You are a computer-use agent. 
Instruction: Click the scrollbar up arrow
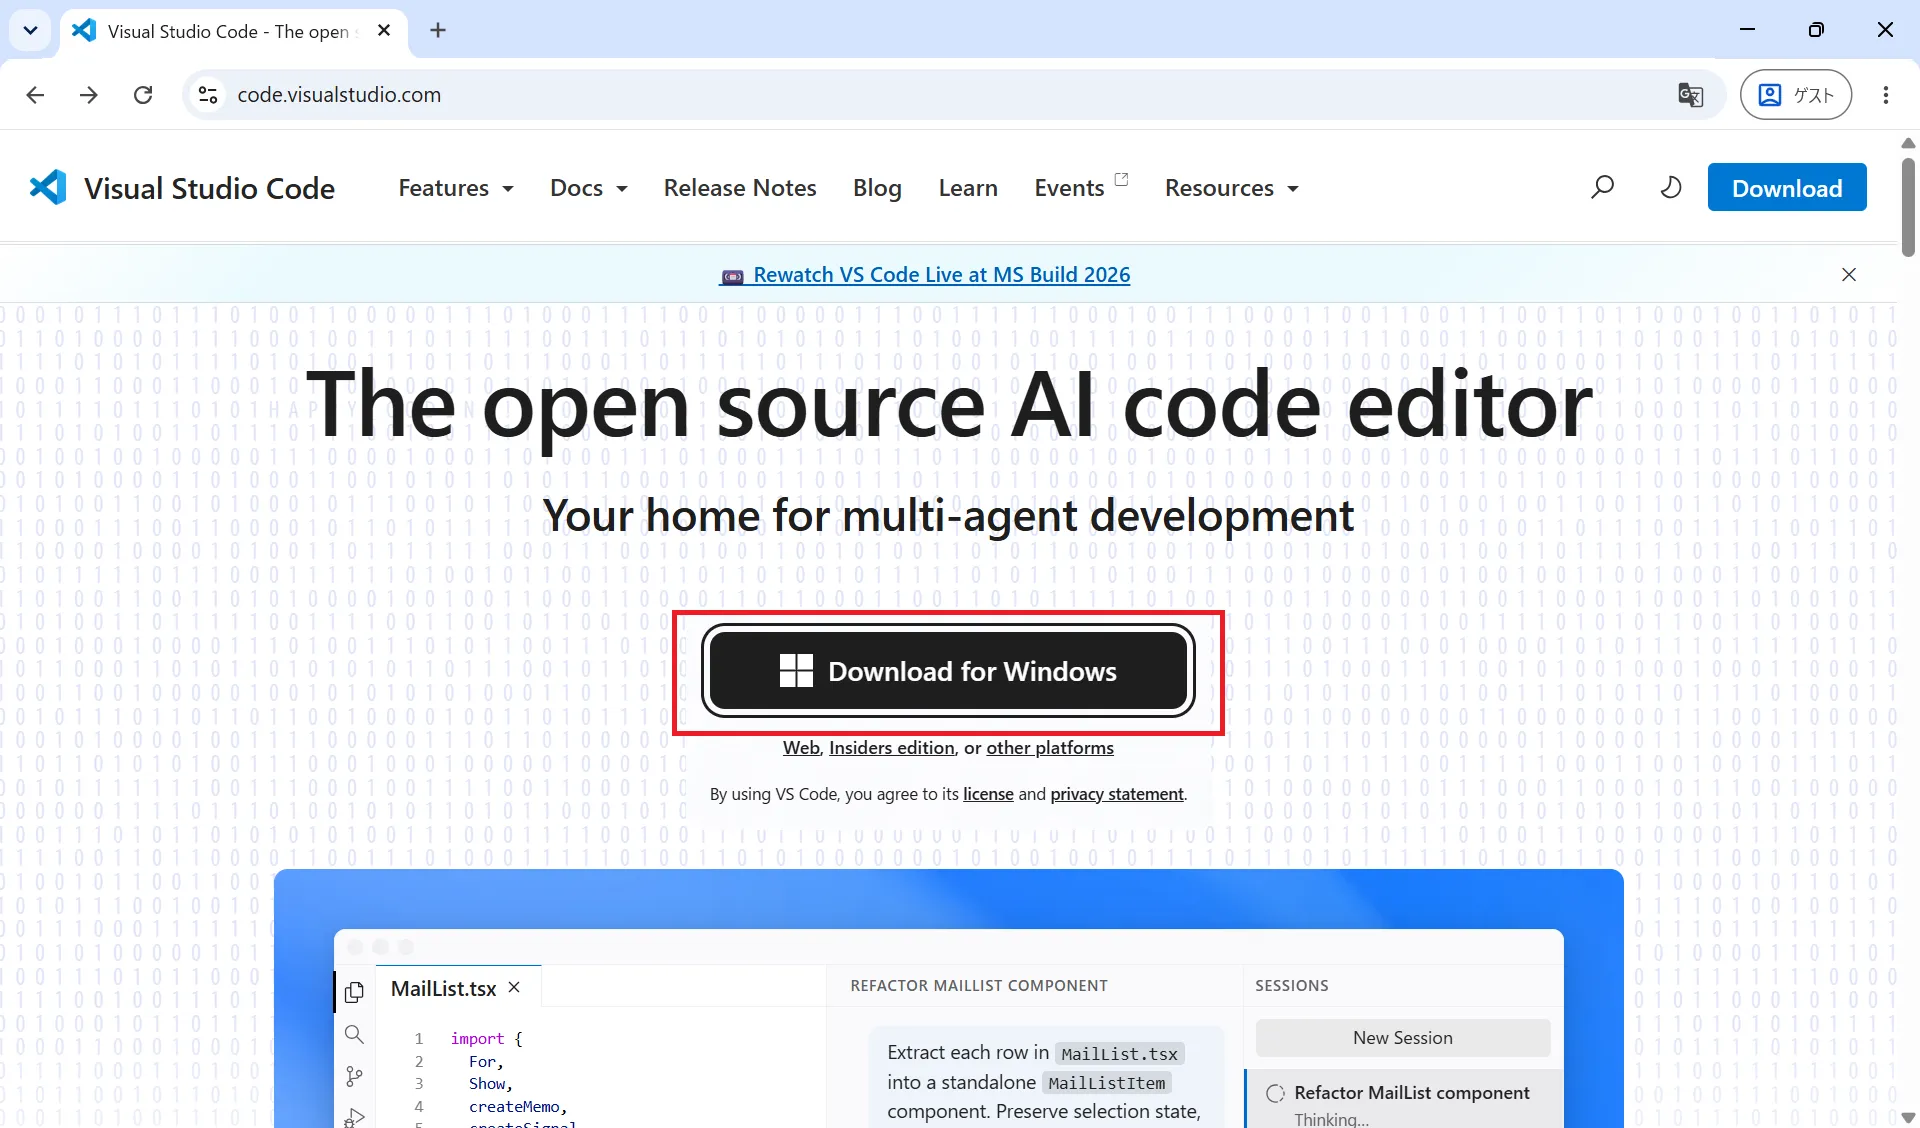(x=1908, y=143)
